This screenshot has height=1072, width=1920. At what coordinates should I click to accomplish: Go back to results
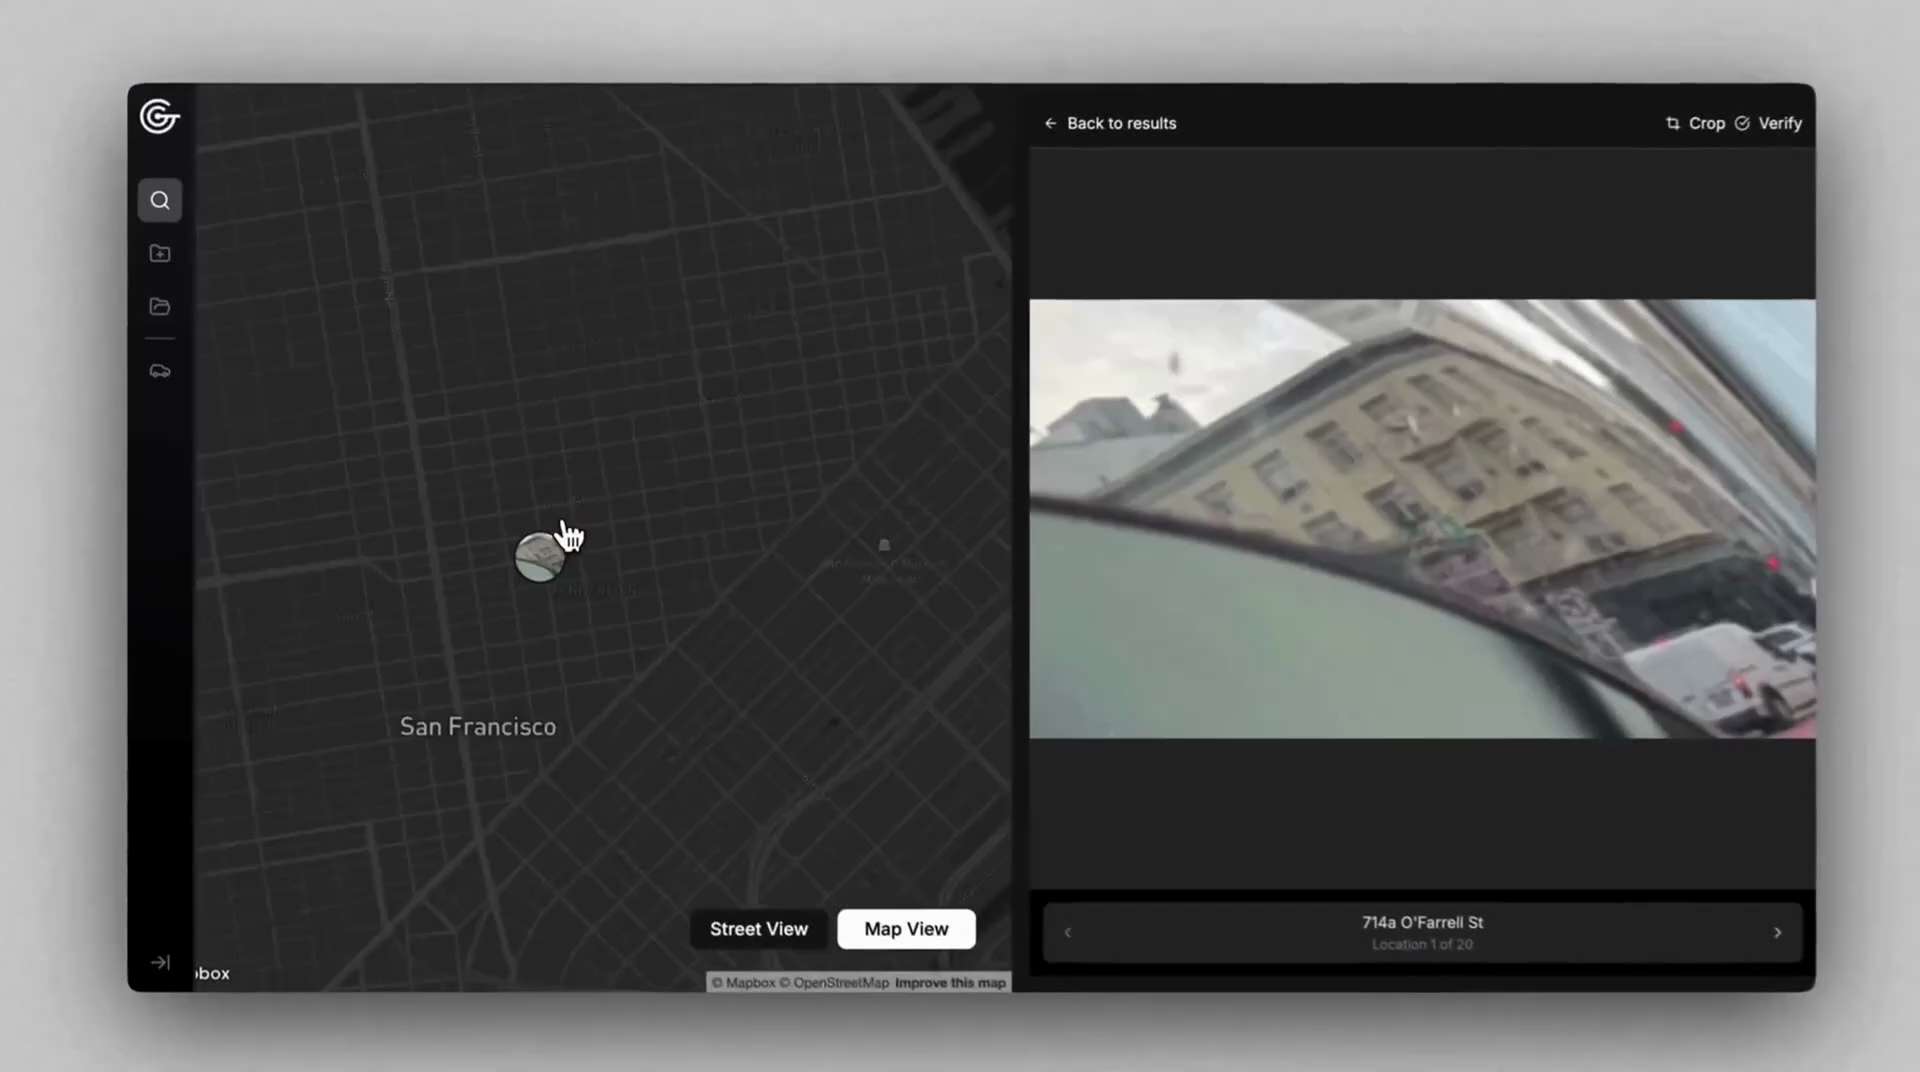coord(1110,123)
